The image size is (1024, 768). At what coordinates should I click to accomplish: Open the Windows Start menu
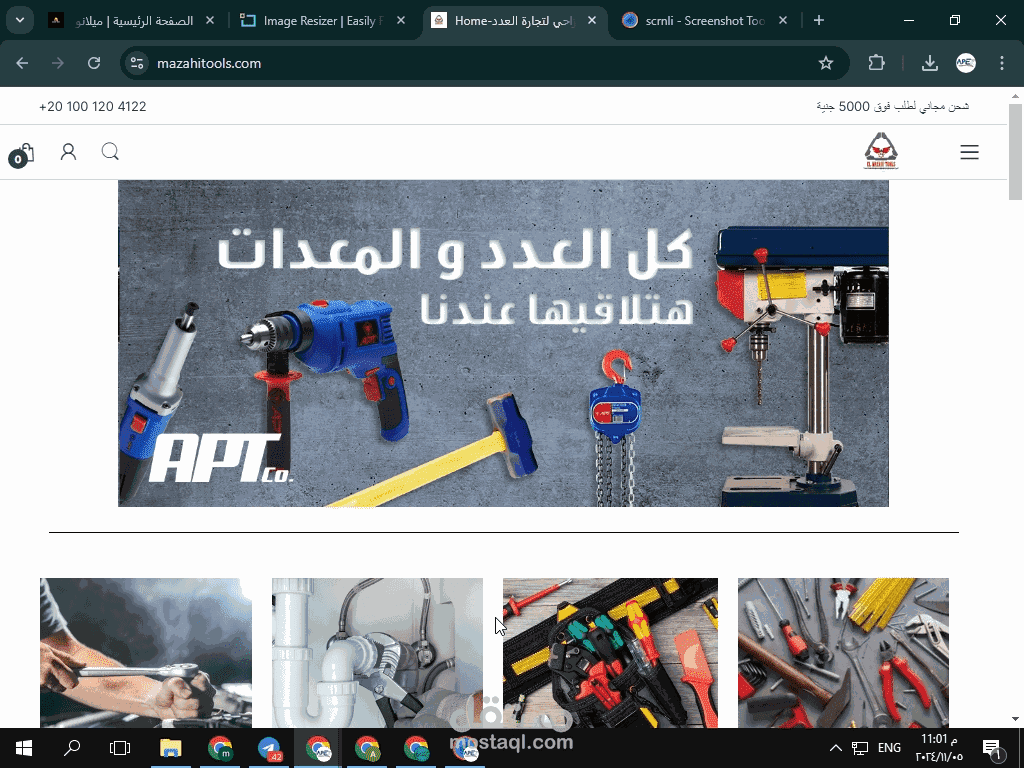(24, 748)
